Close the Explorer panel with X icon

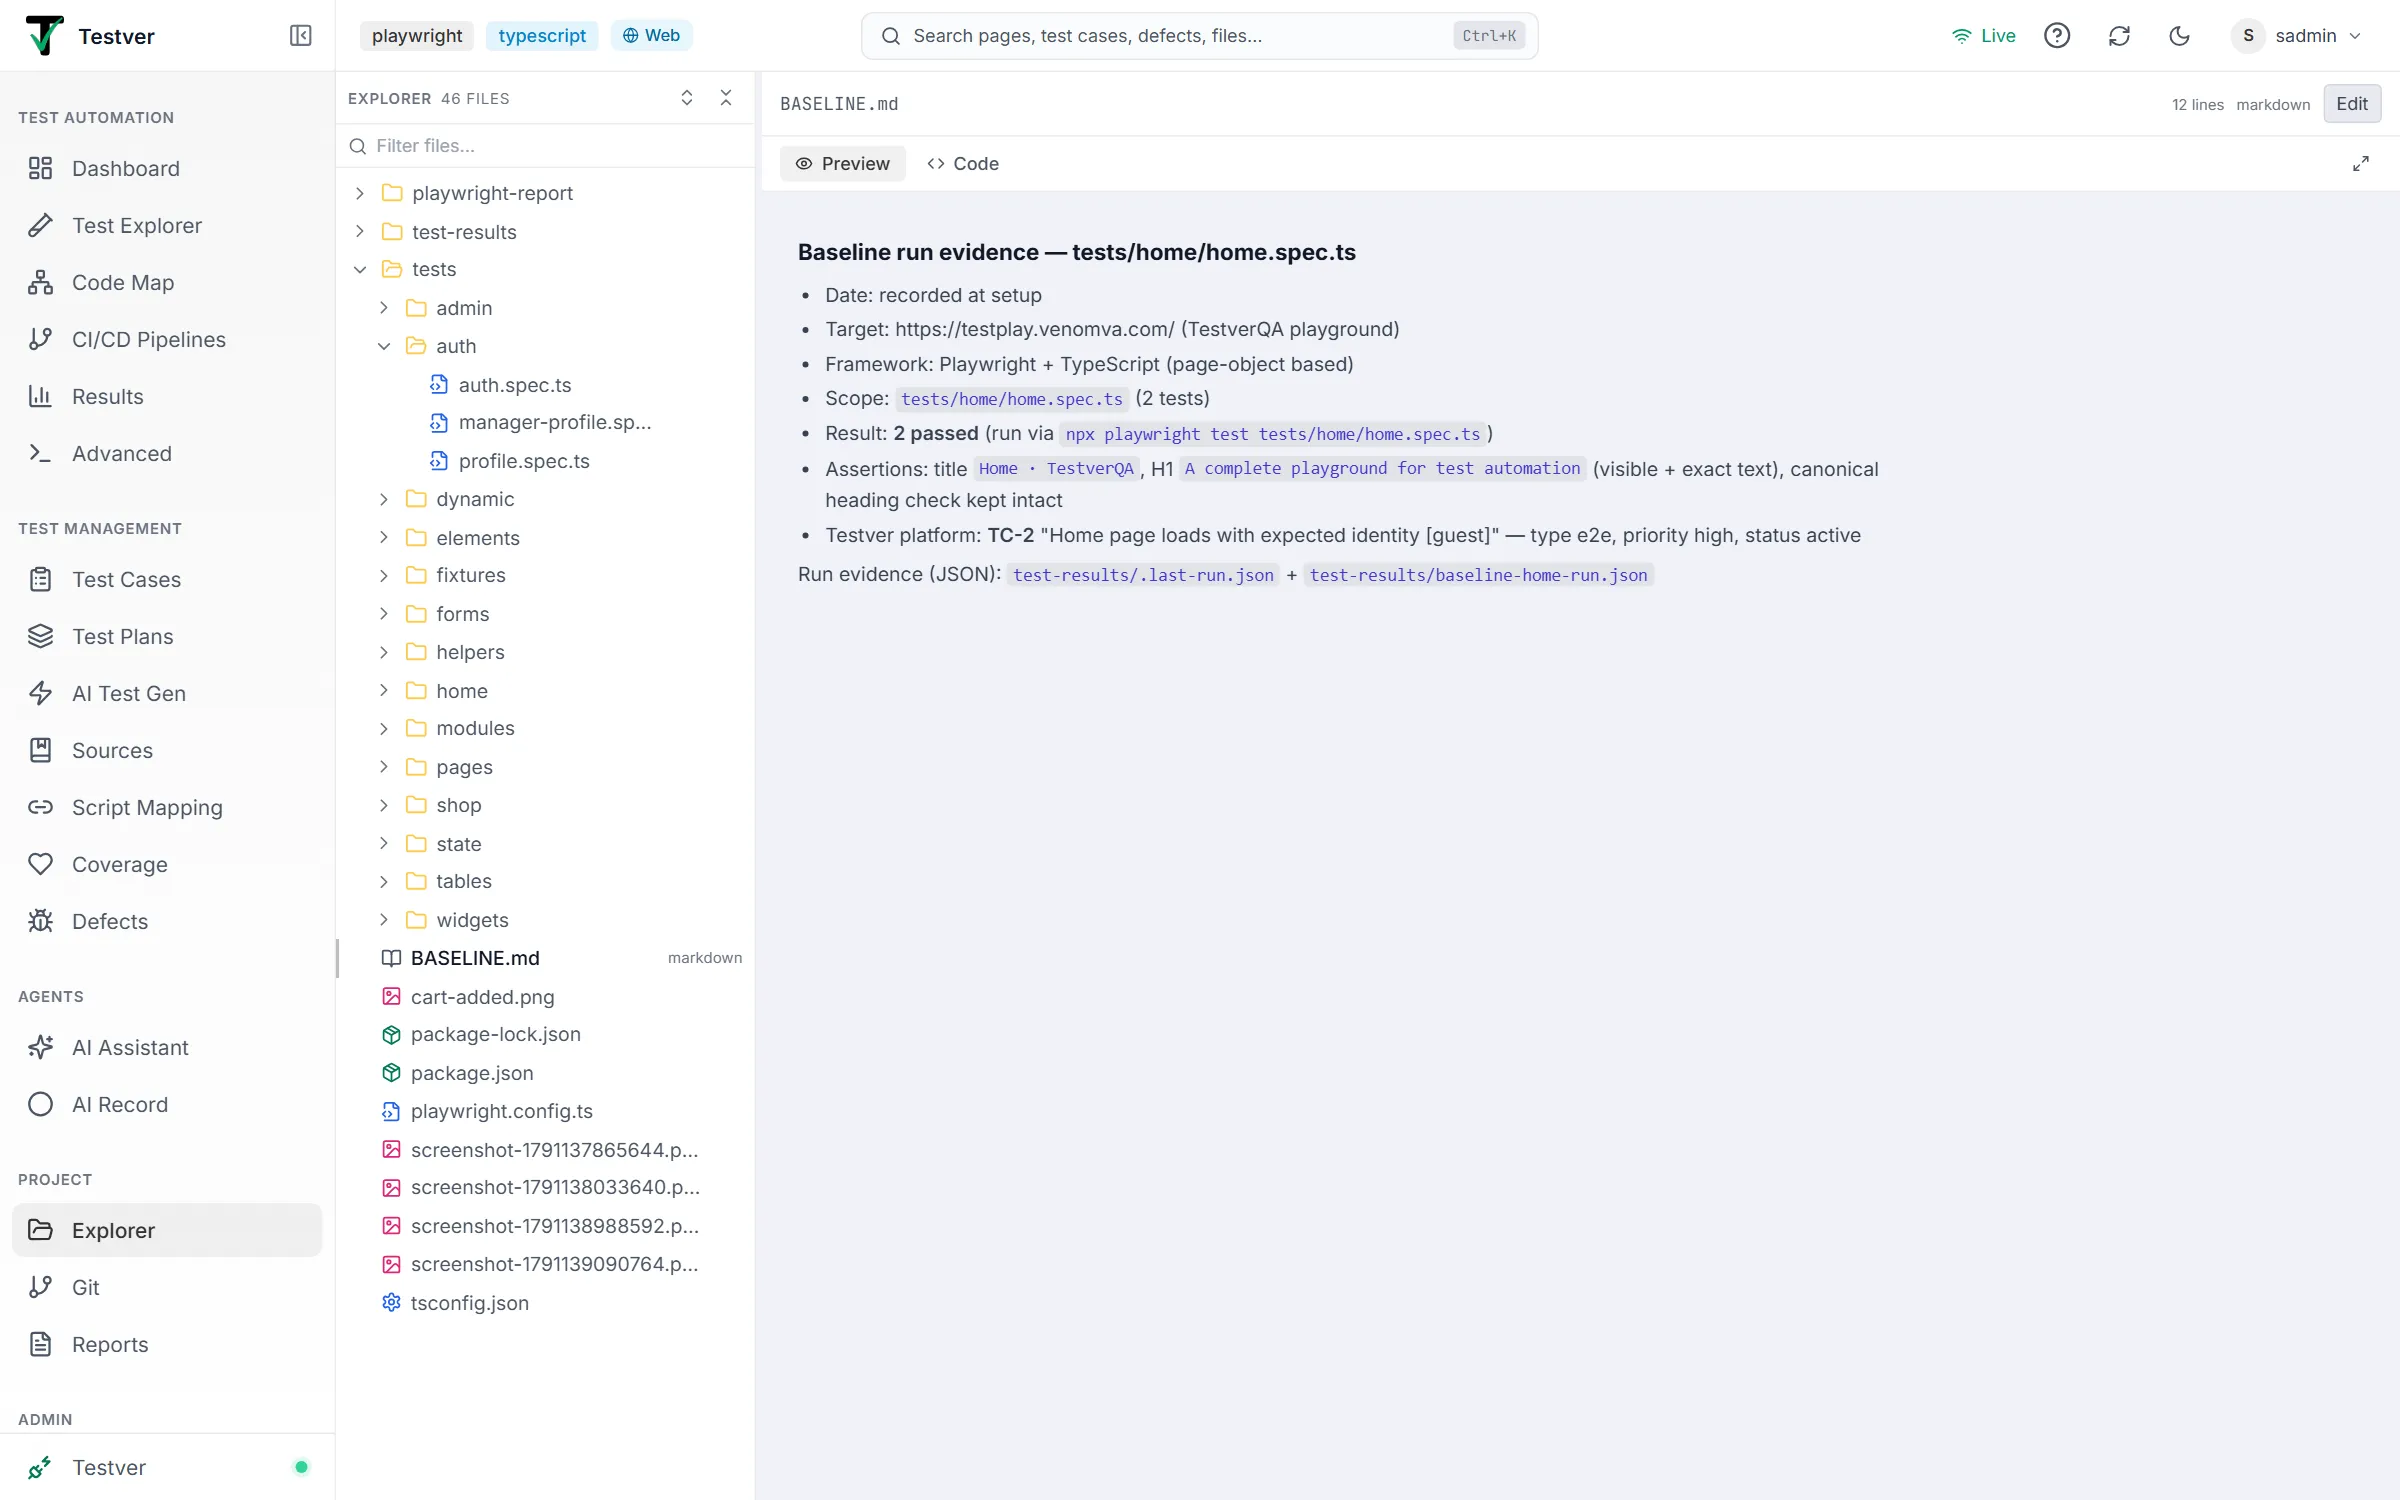(x=726, y=98)
